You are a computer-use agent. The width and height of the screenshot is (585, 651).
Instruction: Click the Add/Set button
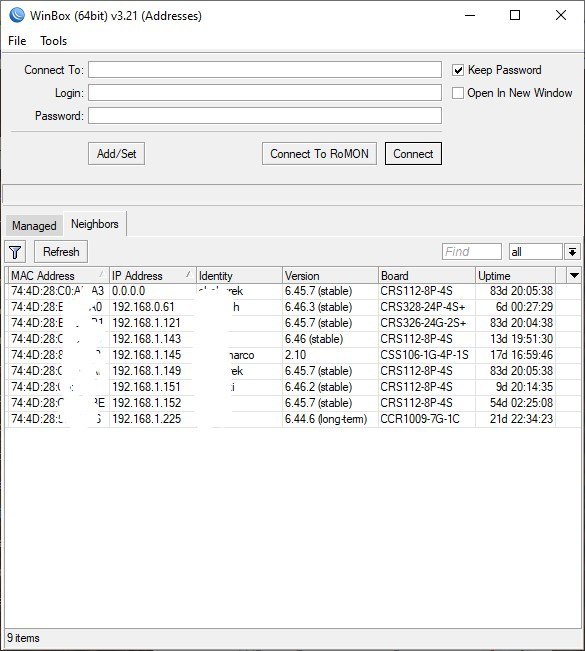coord(116,154)
